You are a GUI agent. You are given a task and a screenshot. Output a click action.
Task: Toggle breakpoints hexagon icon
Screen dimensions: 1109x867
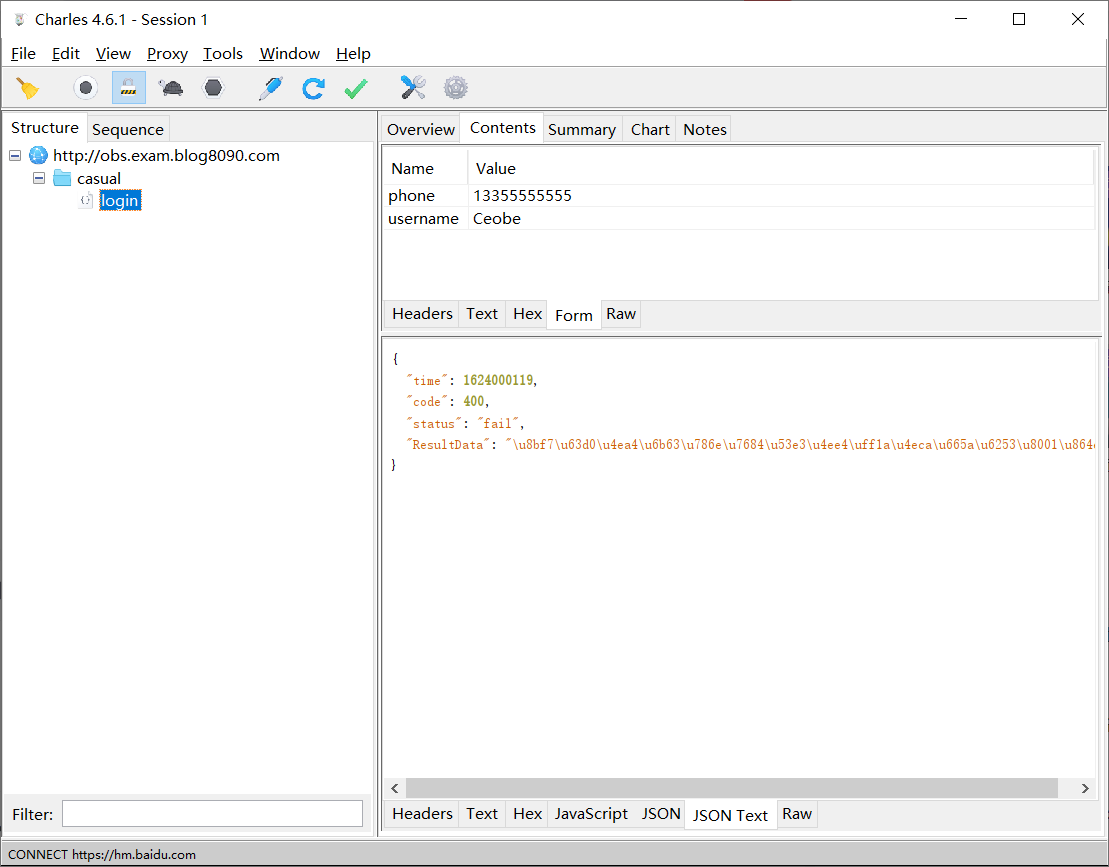(213, 88)
